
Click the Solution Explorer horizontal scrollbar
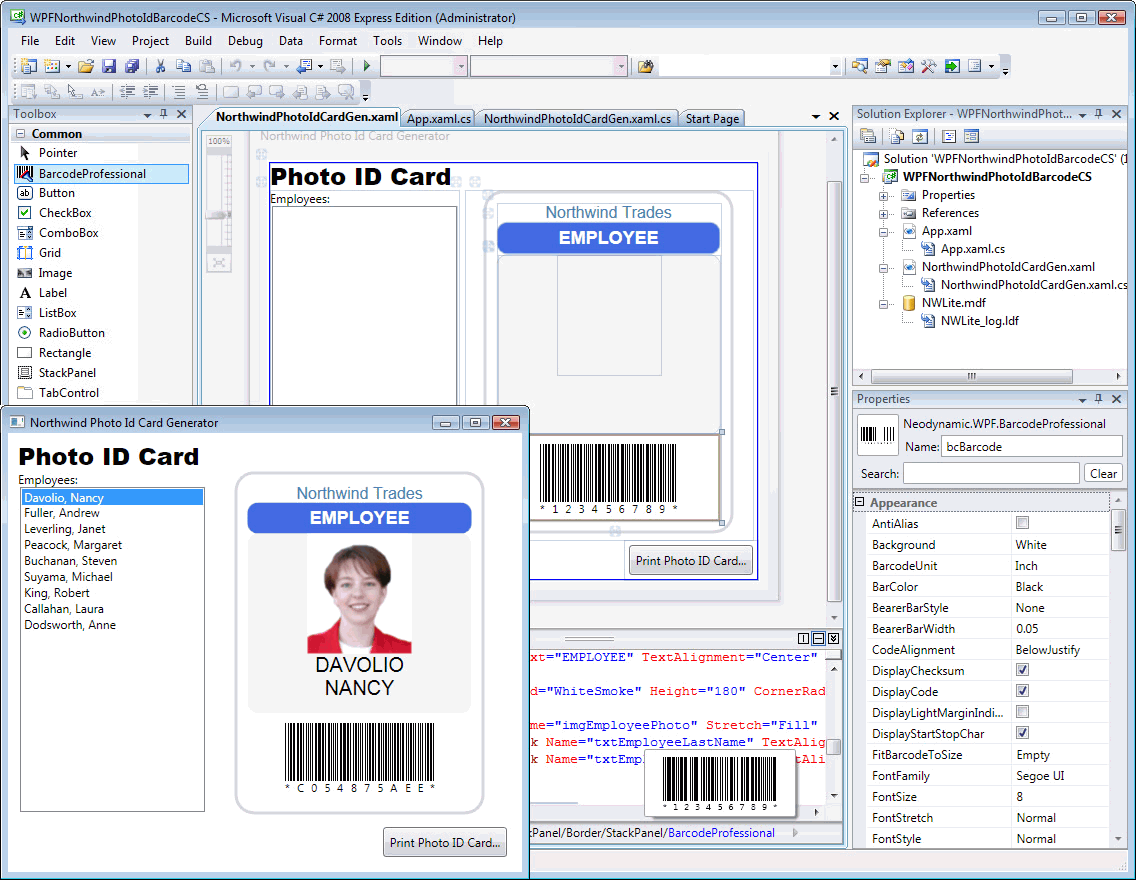(x=972, y=376)
